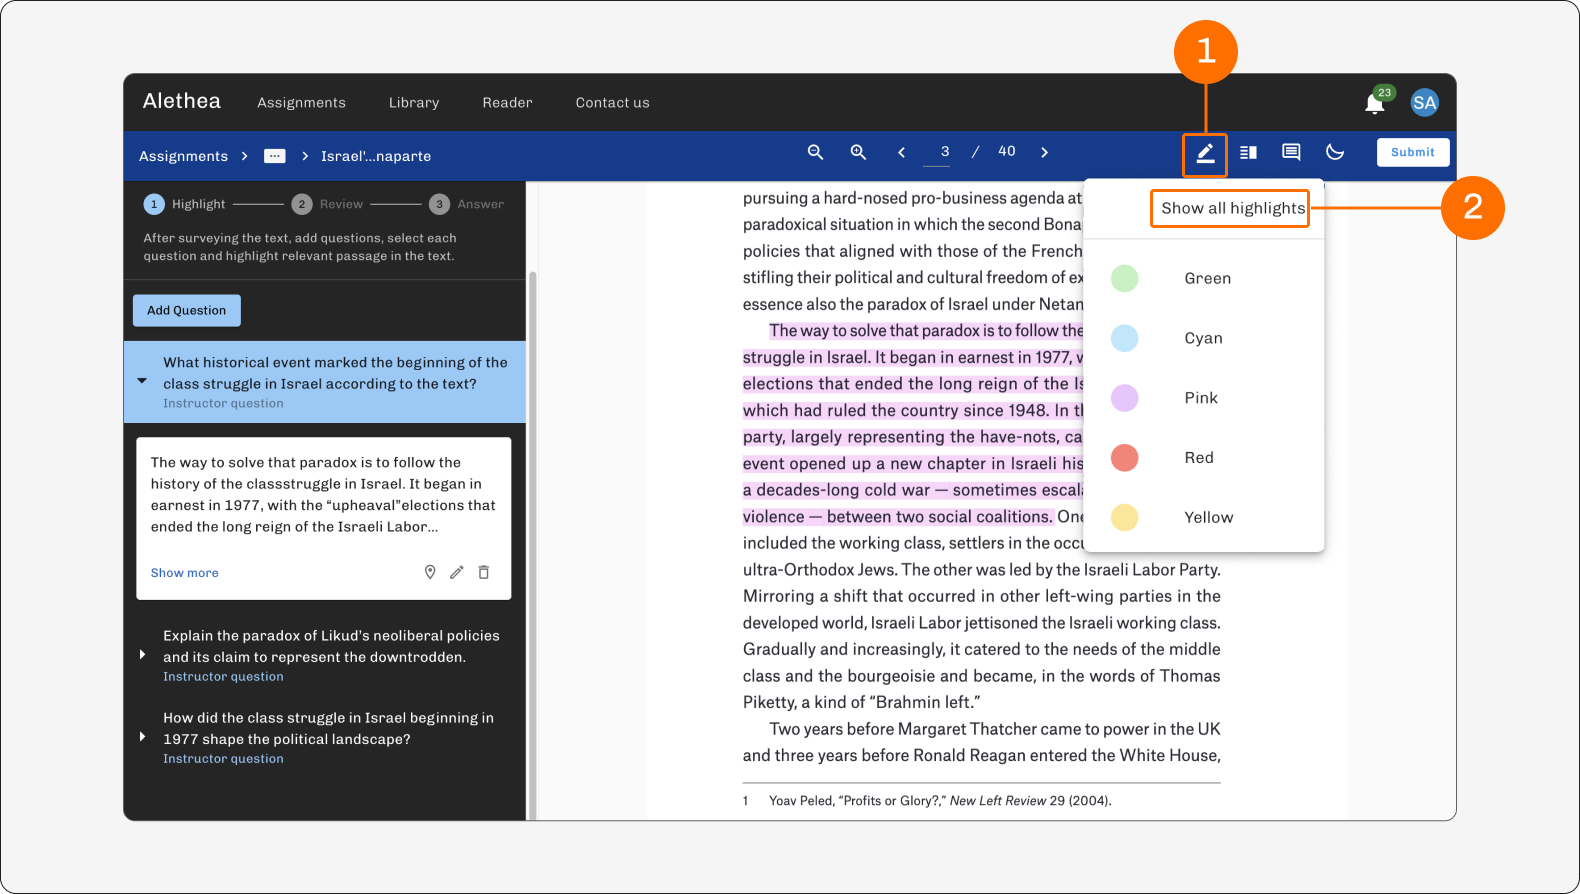Collapse the historical event question
Image resolution: width=1580 pixels, height=894 pixels.
coord(142,381)
